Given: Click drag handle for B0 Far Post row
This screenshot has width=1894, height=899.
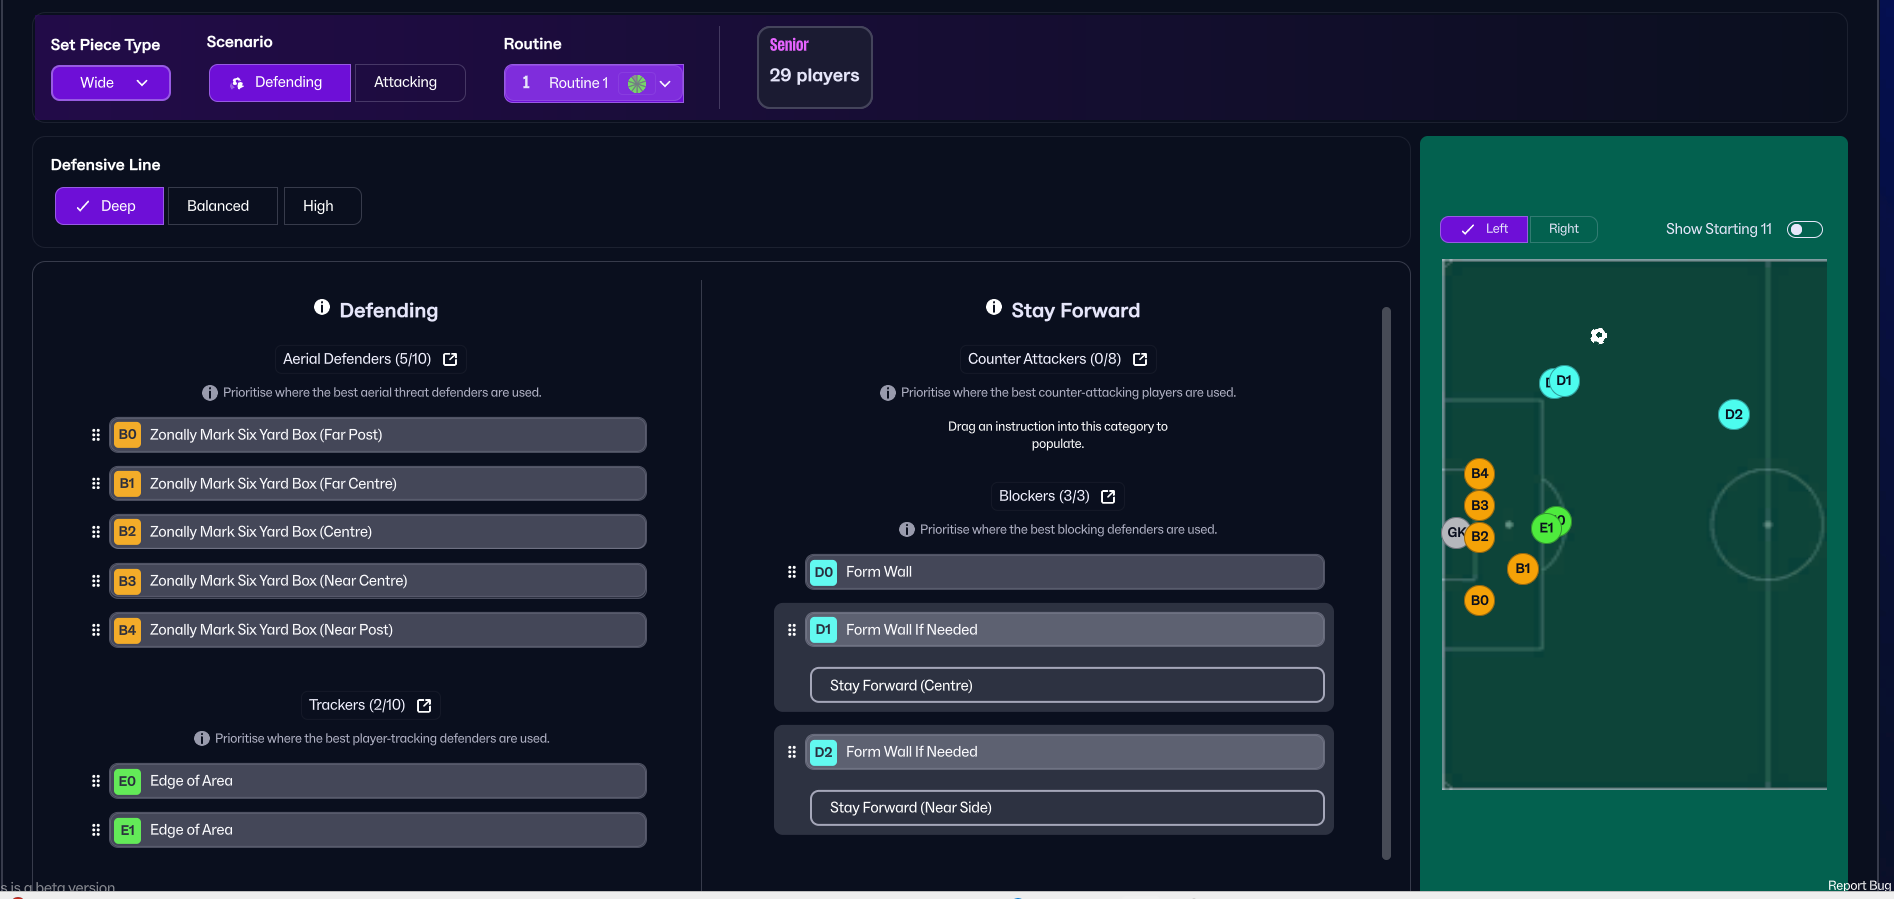Looking at the screenshot, I should click(x=96, y=435).
